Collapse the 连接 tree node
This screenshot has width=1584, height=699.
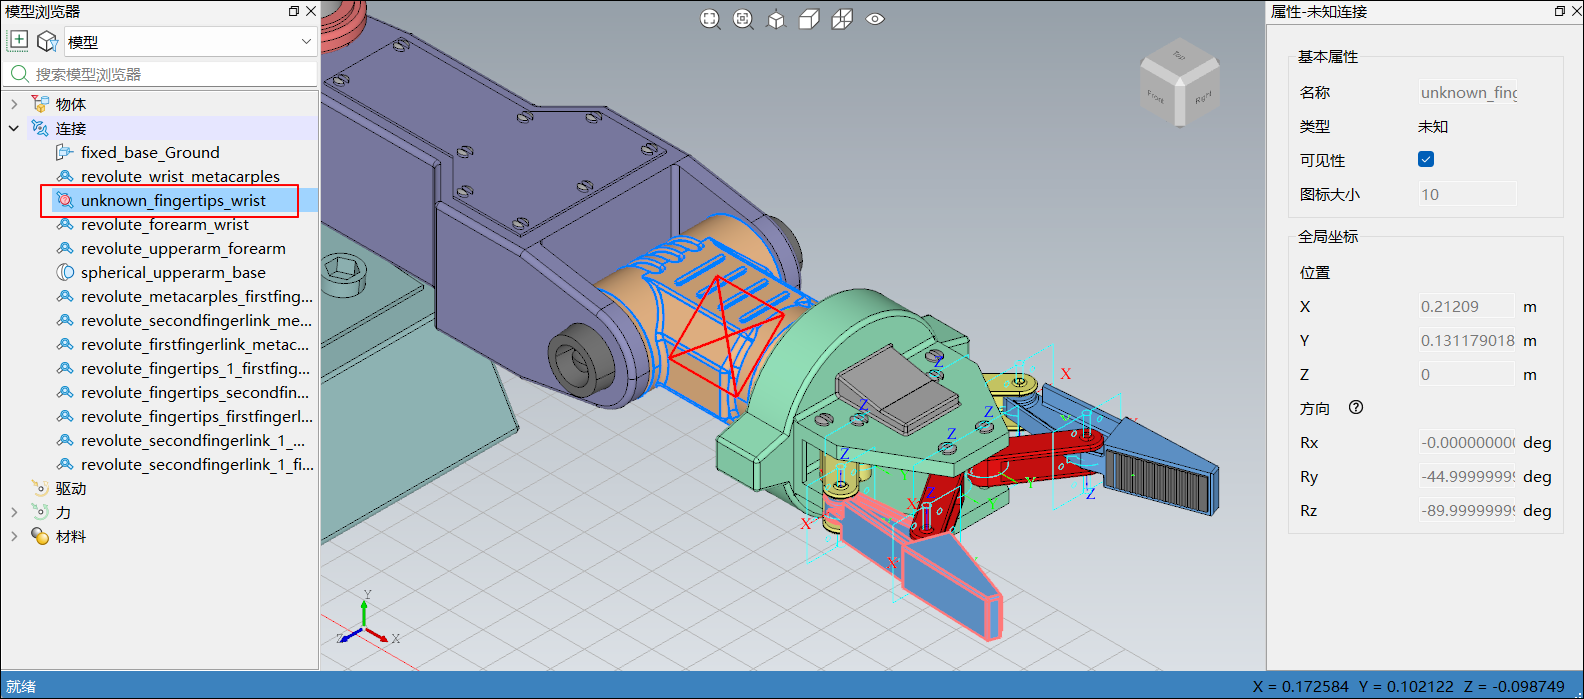coord(14,128)
